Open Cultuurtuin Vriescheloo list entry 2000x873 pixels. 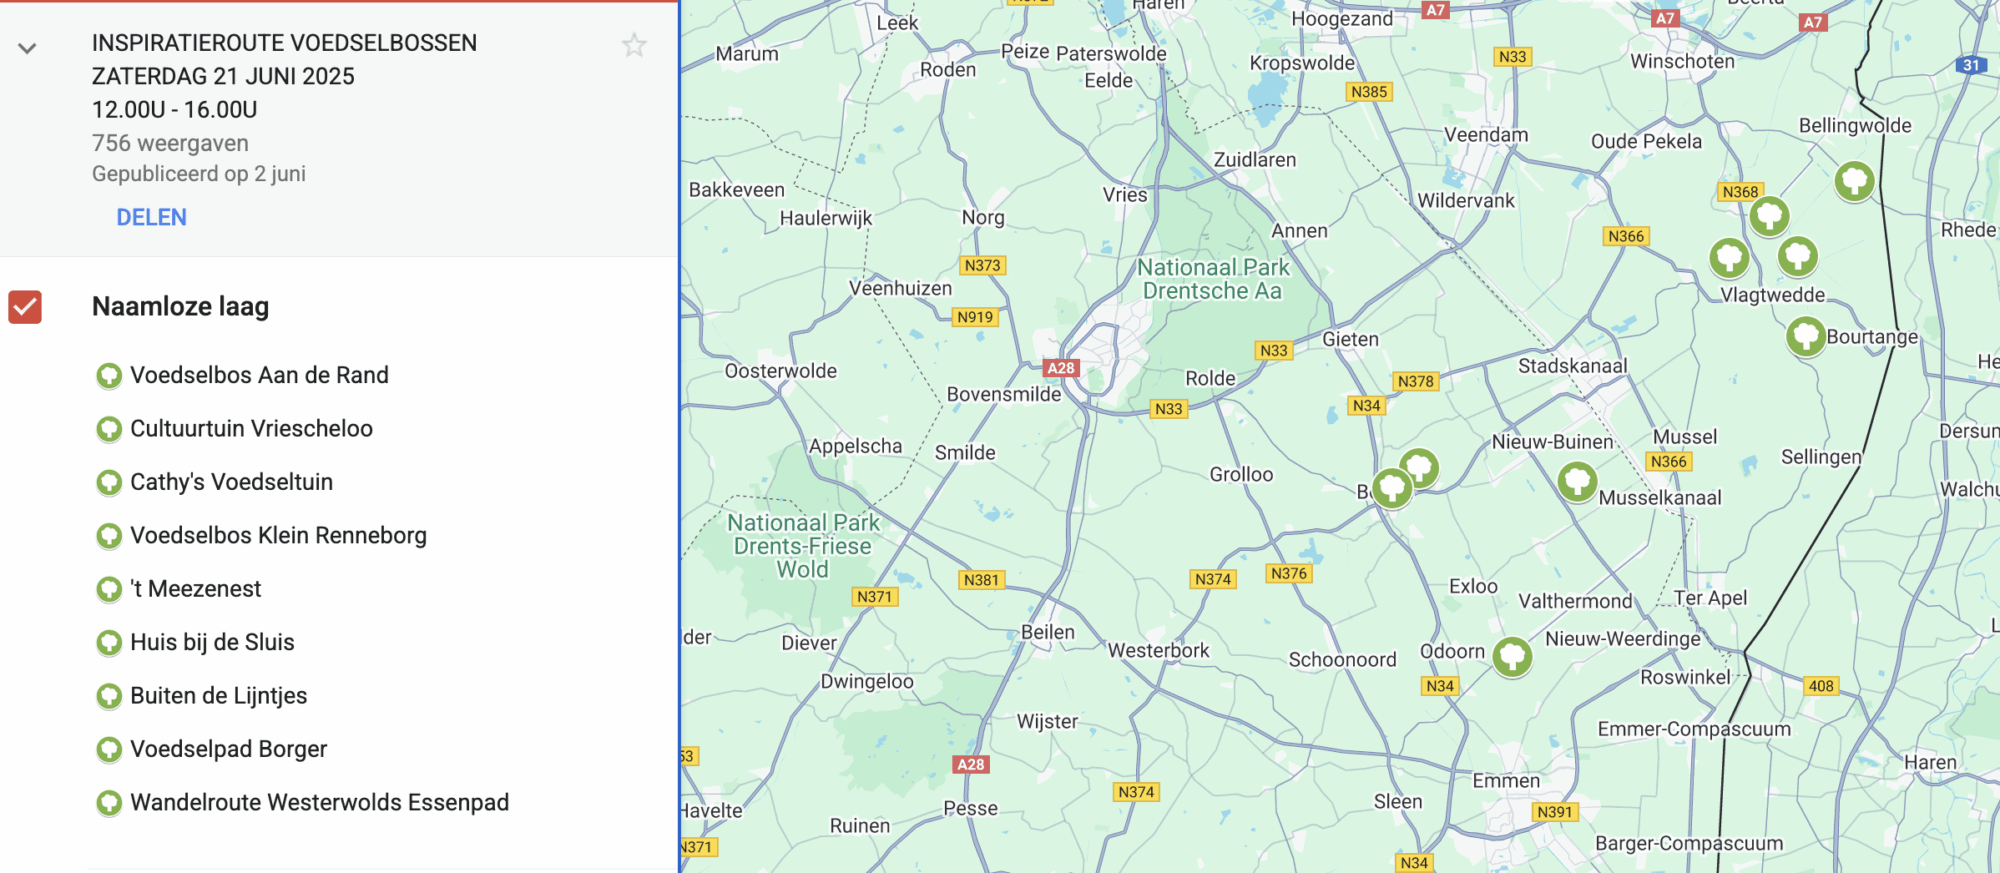pos(251,429)
